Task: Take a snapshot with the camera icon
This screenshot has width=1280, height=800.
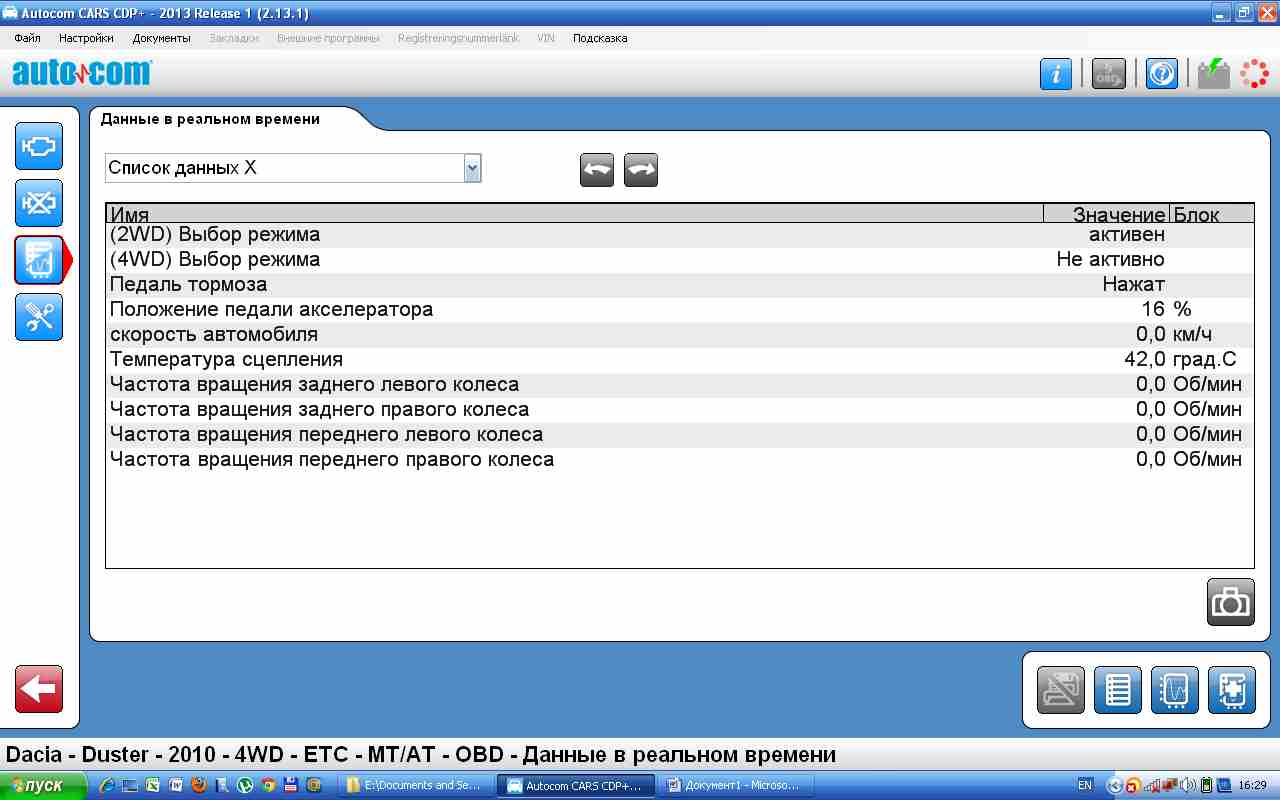Action: pos(1230,602)
